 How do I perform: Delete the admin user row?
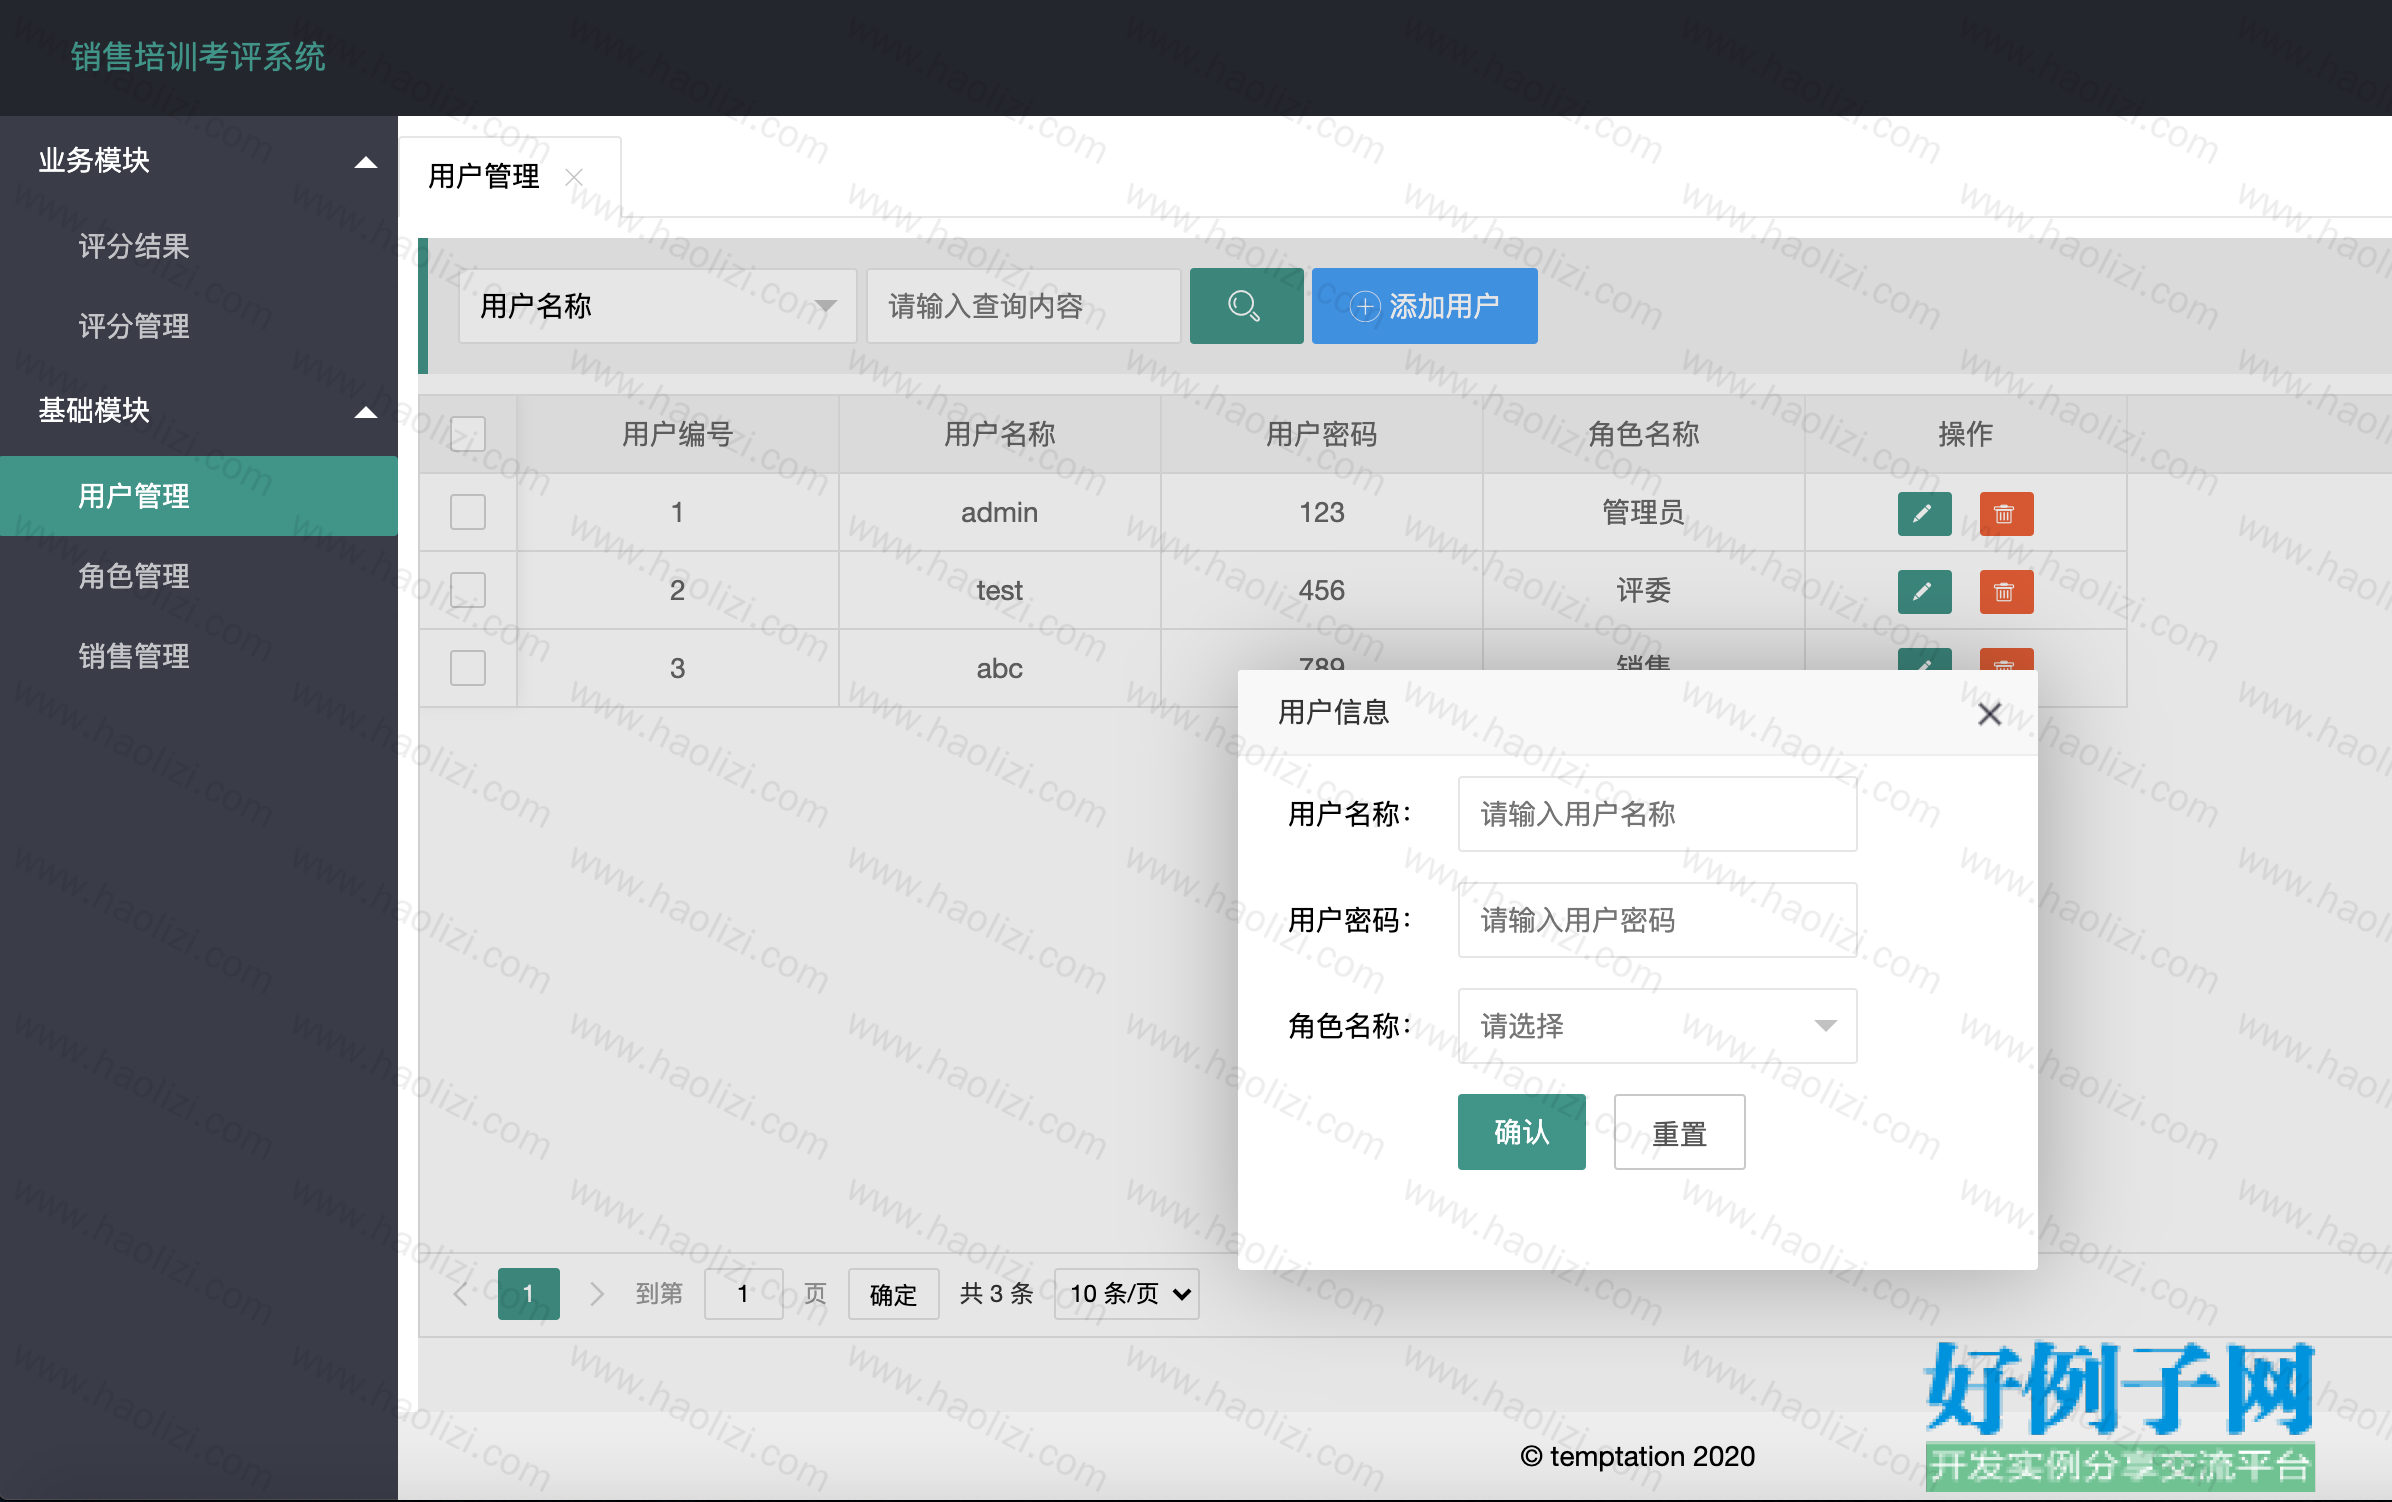[2006, 514]
